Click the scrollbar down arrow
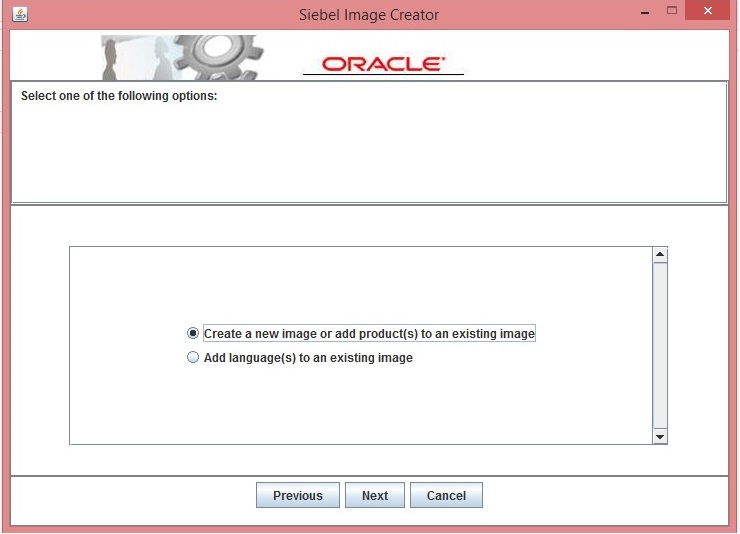This screenshot has height=534, width=740. coord(660,437)
